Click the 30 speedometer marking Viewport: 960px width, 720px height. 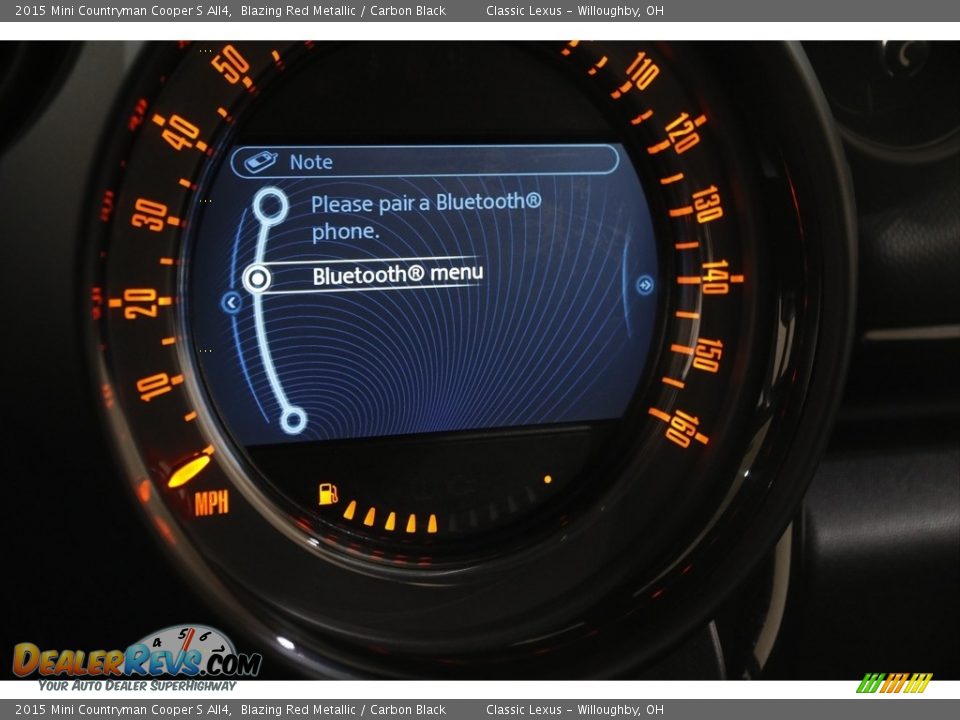(150, 214)
